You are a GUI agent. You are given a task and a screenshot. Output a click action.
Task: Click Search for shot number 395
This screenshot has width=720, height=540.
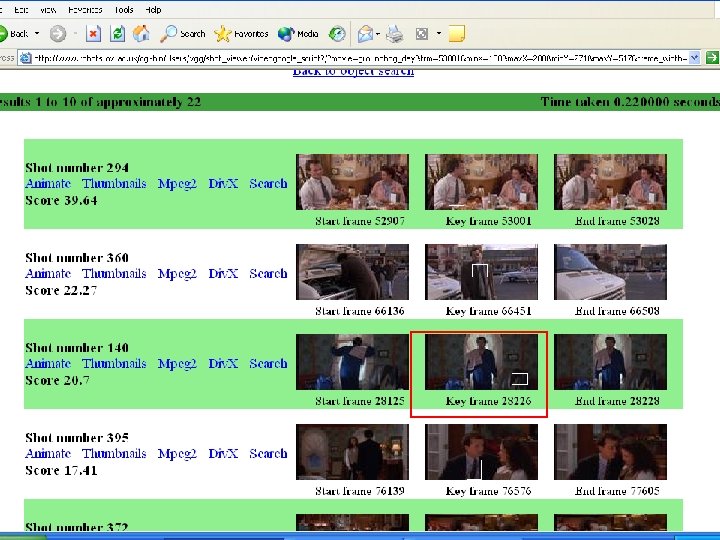268,454
